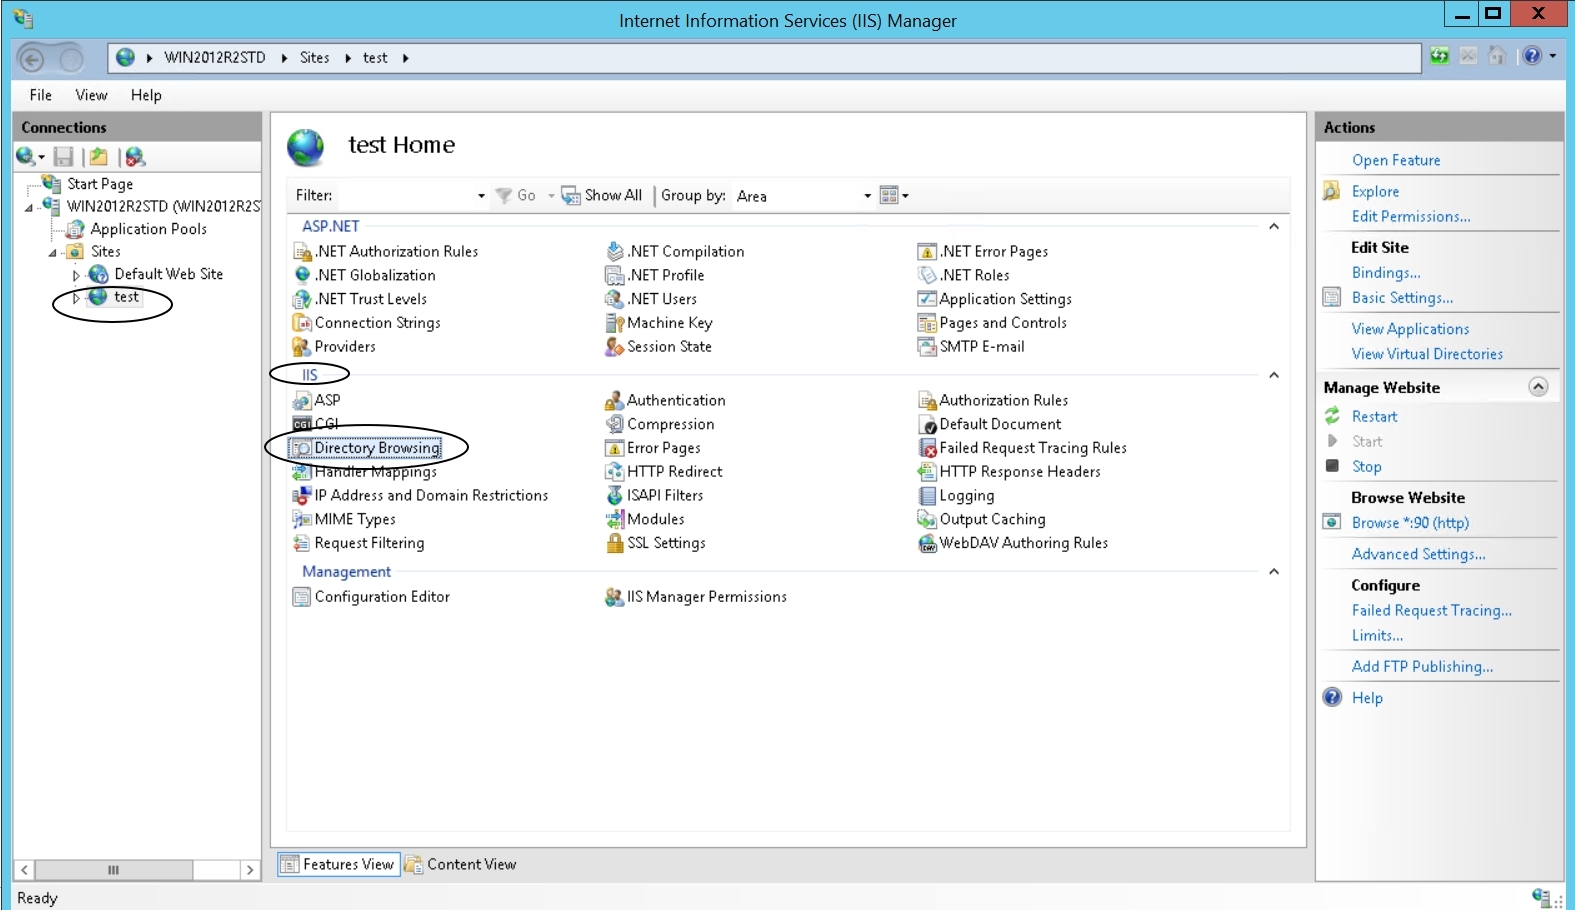Viewport: 1575px width, 910px height.
Task: Click the Show All toolbar button
Action: (x=602, y=196)
